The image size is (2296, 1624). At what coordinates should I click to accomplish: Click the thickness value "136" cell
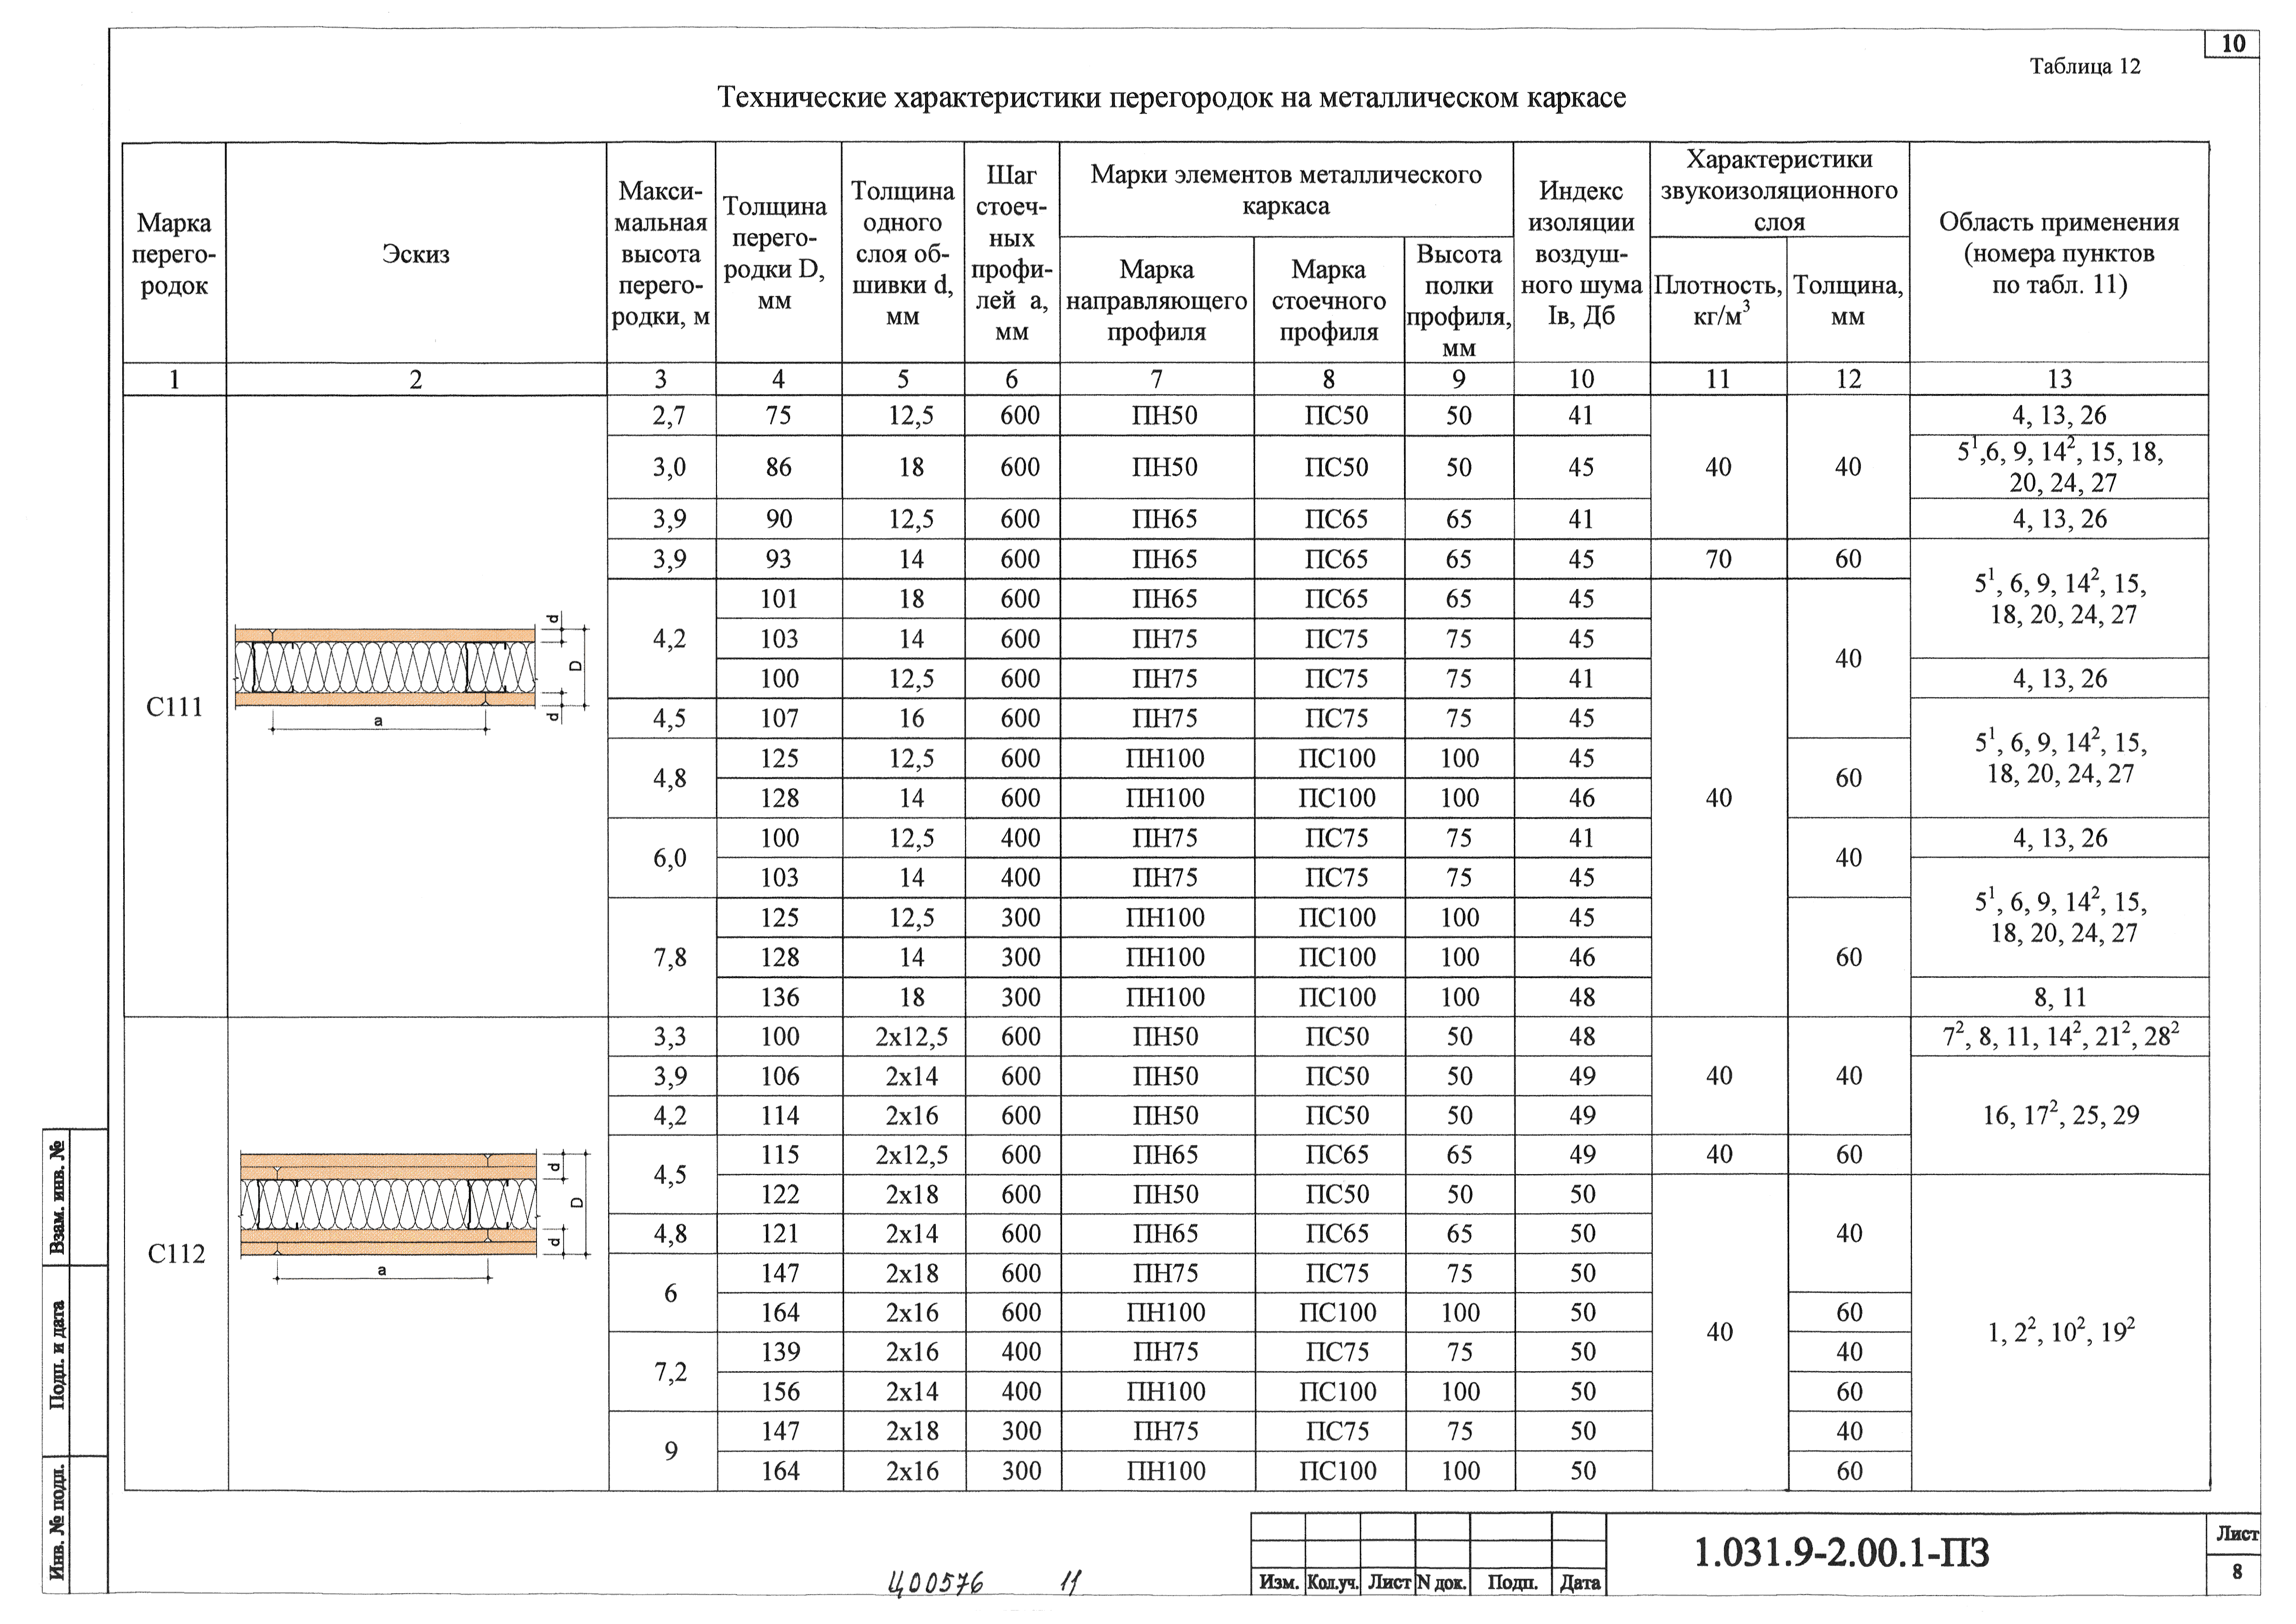(x=780, y=997)
